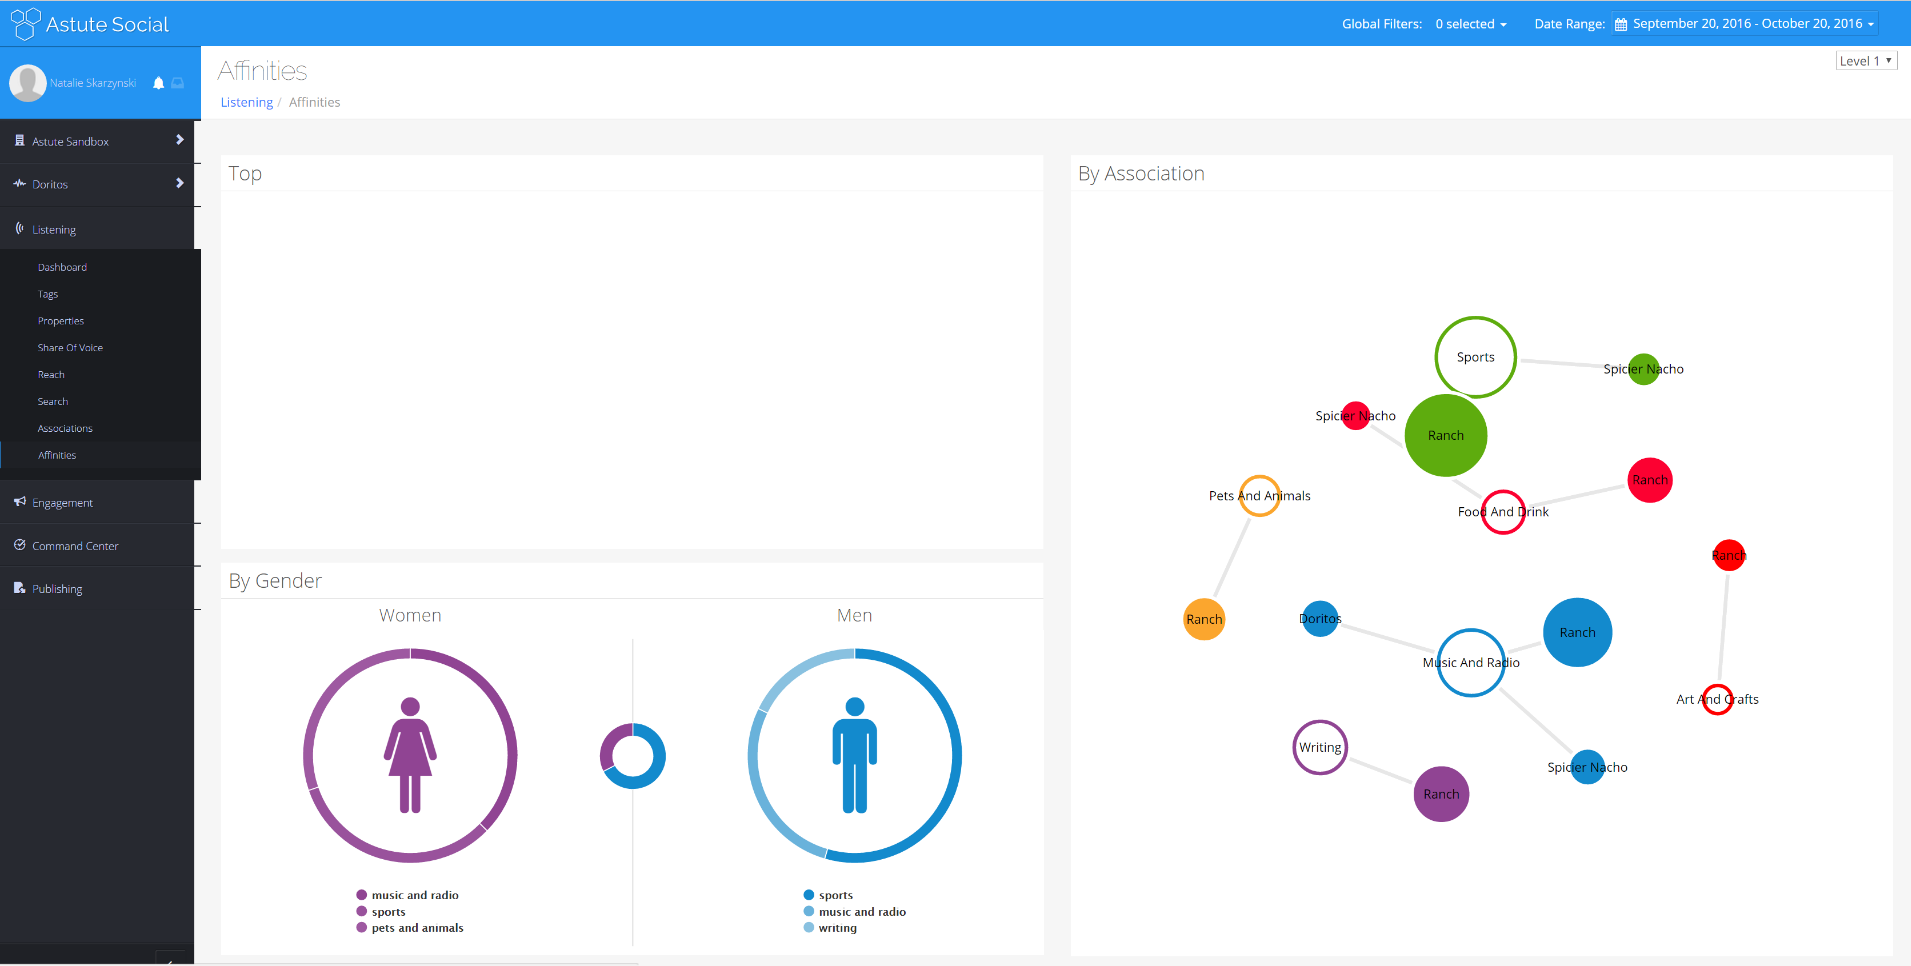Click the Doritos pulse icon

[x=19, y=184]
